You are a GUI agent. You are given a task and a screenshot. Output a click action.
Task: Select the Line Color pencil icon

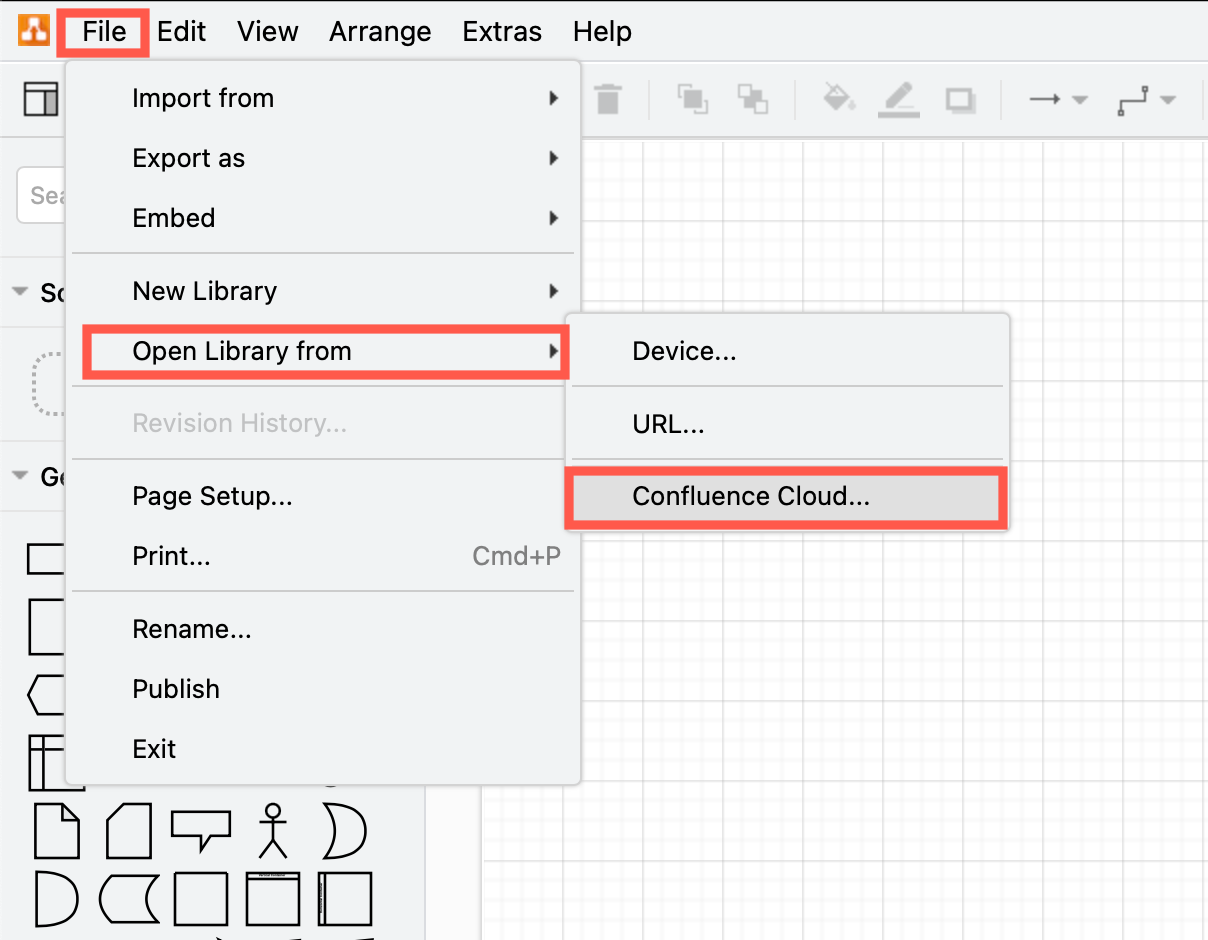pyautogui.click(x=897, y=99)
